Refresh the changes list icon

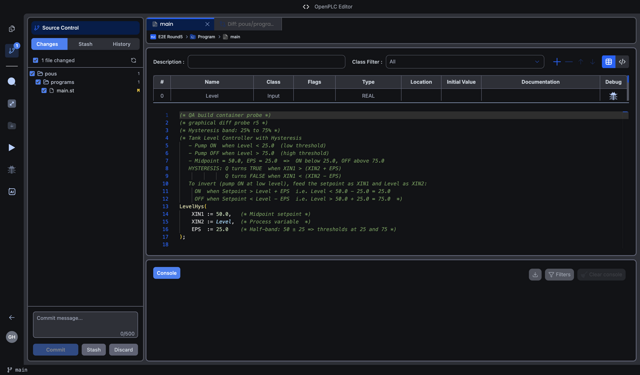[x=133, y=60]
